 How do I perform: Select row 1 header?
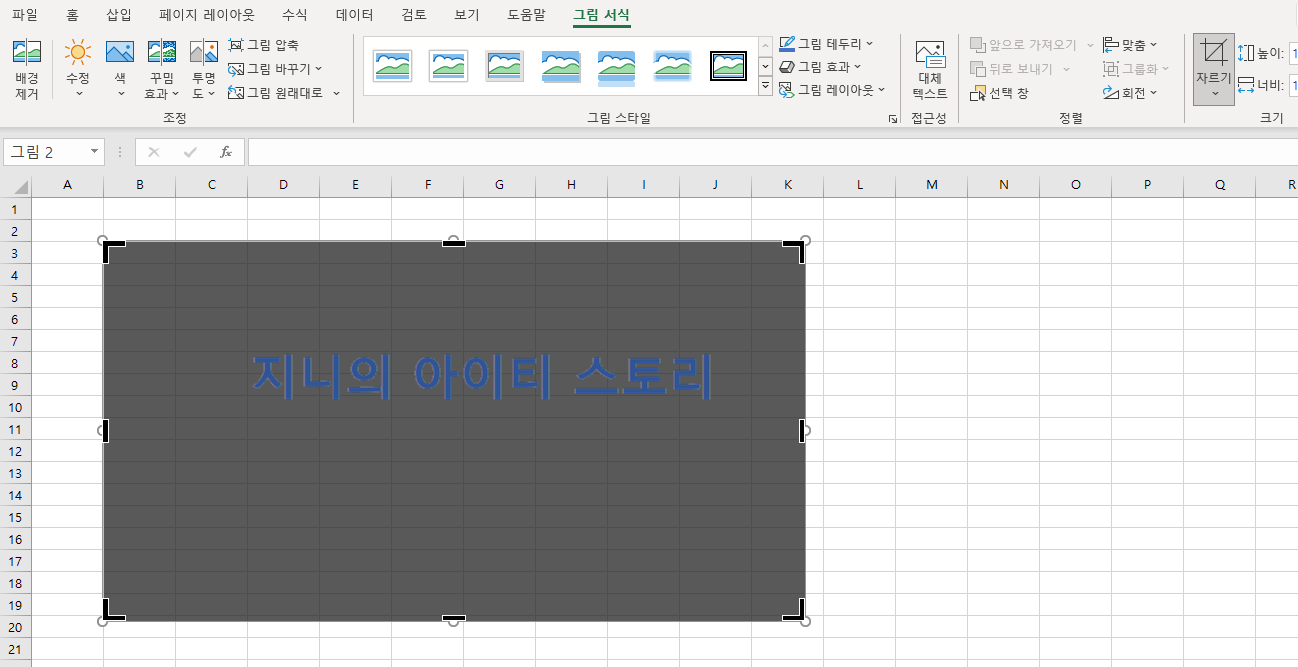(x=15, y=209)
